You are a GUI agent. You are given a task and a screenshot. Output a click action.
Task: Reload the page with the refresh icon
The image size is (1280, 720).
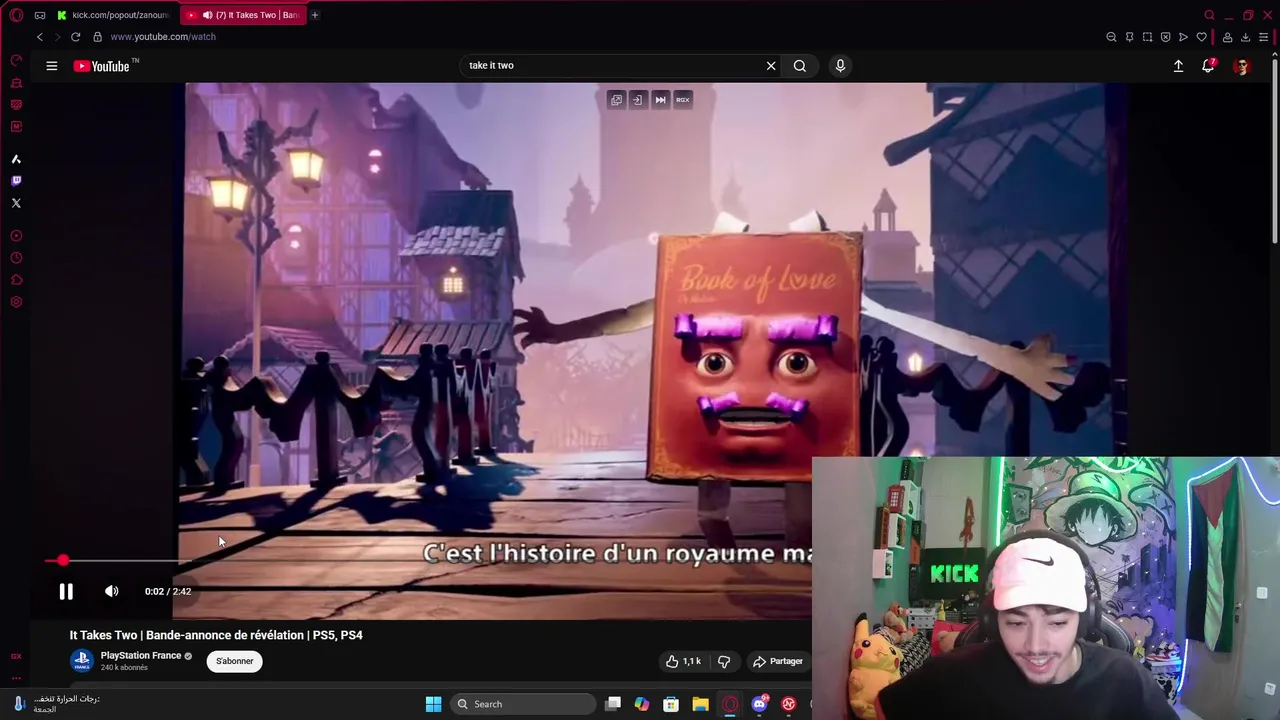coord(75,37)
